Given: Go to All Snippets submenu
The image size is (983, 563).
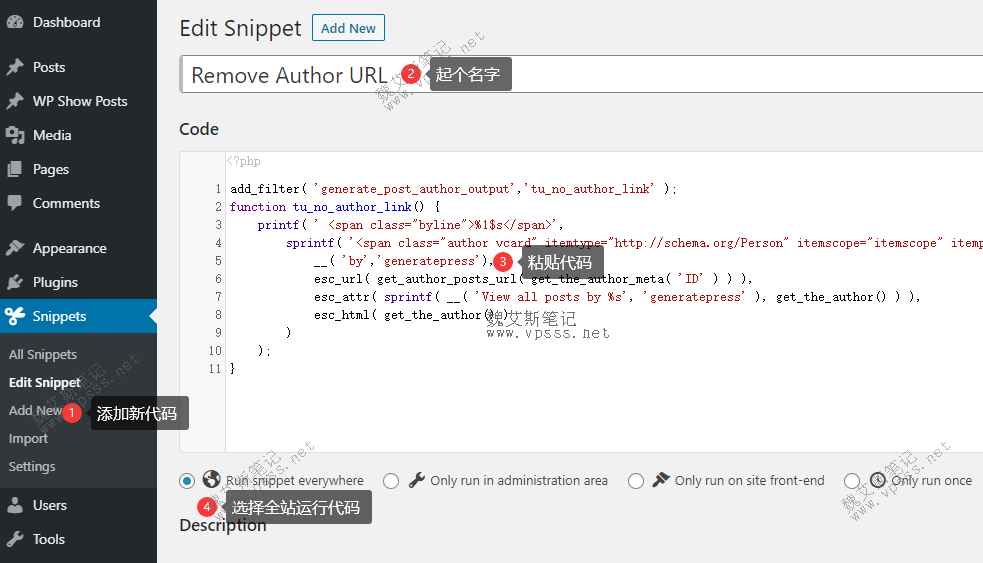Looking at the screenshot, I should point(43,354).
